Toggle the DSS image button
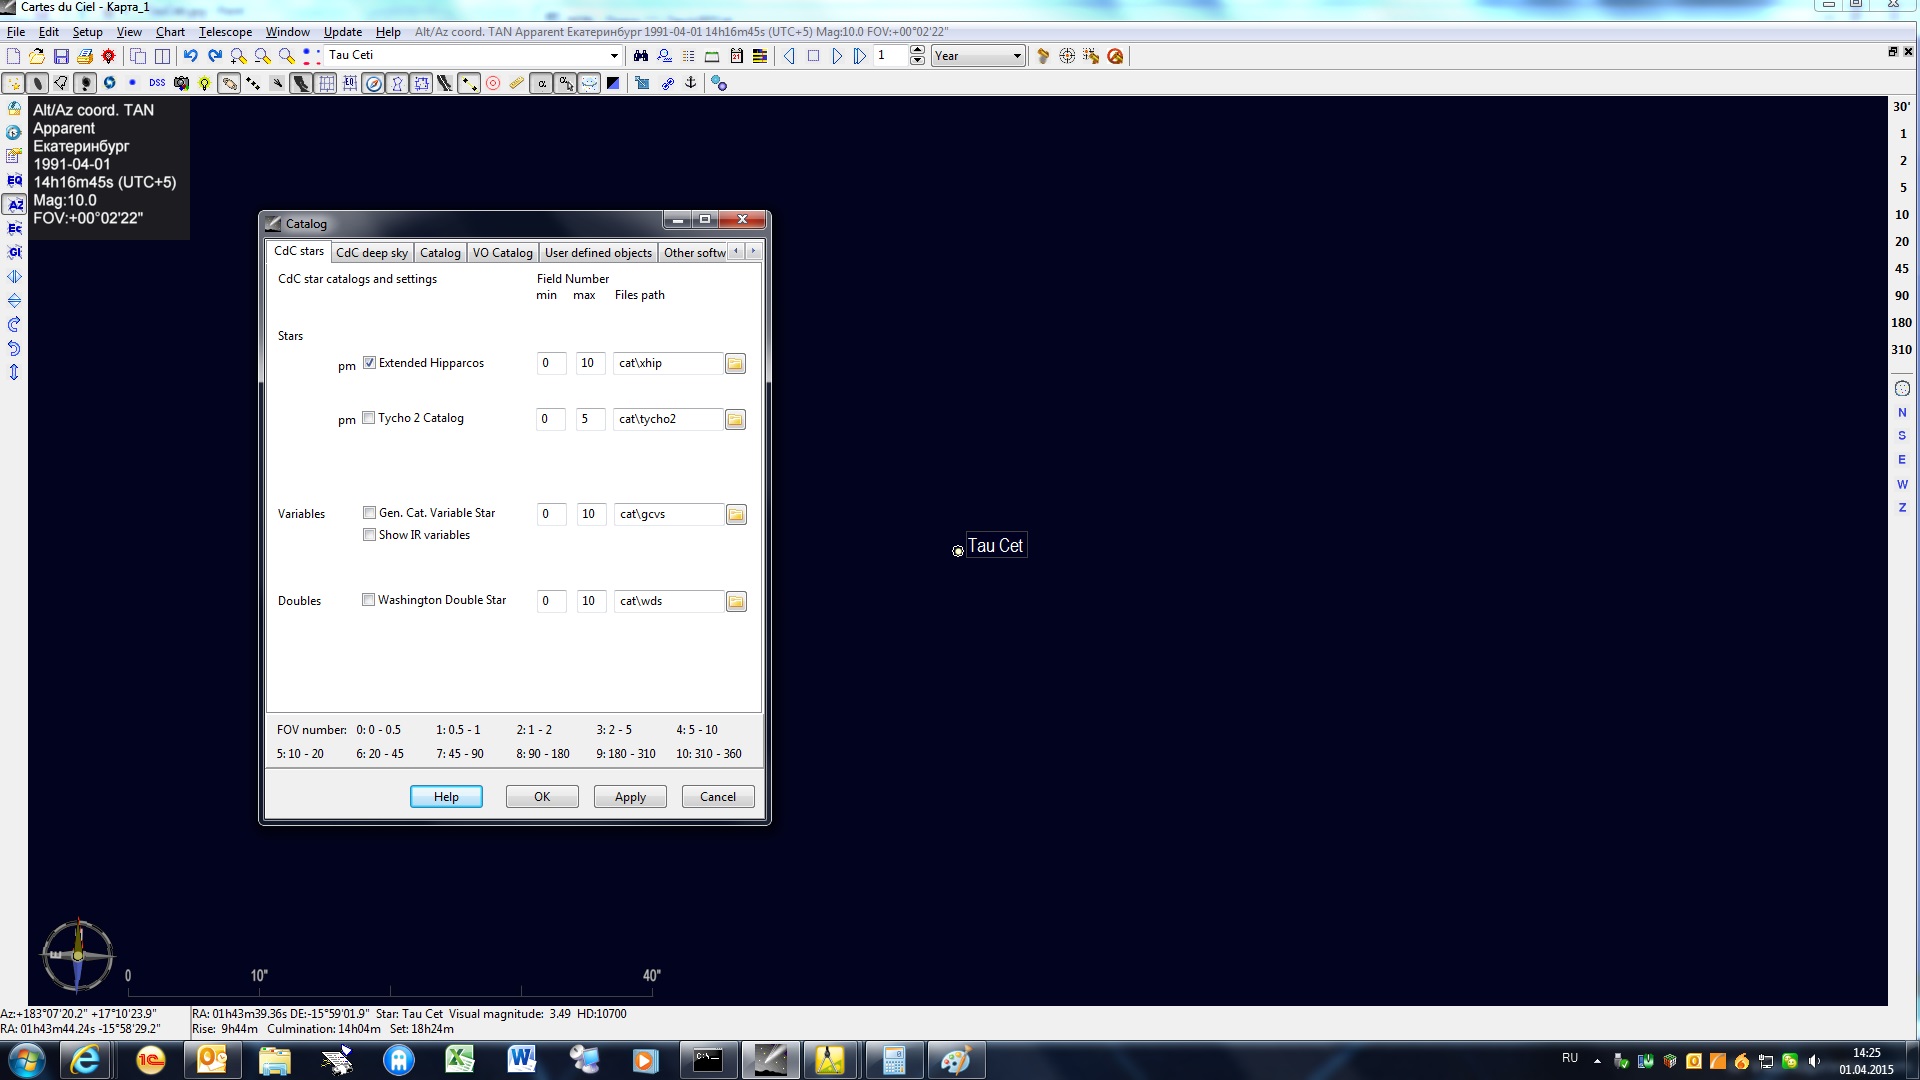The width and height of the screenshot is (1920, 1080). (157, 83)
